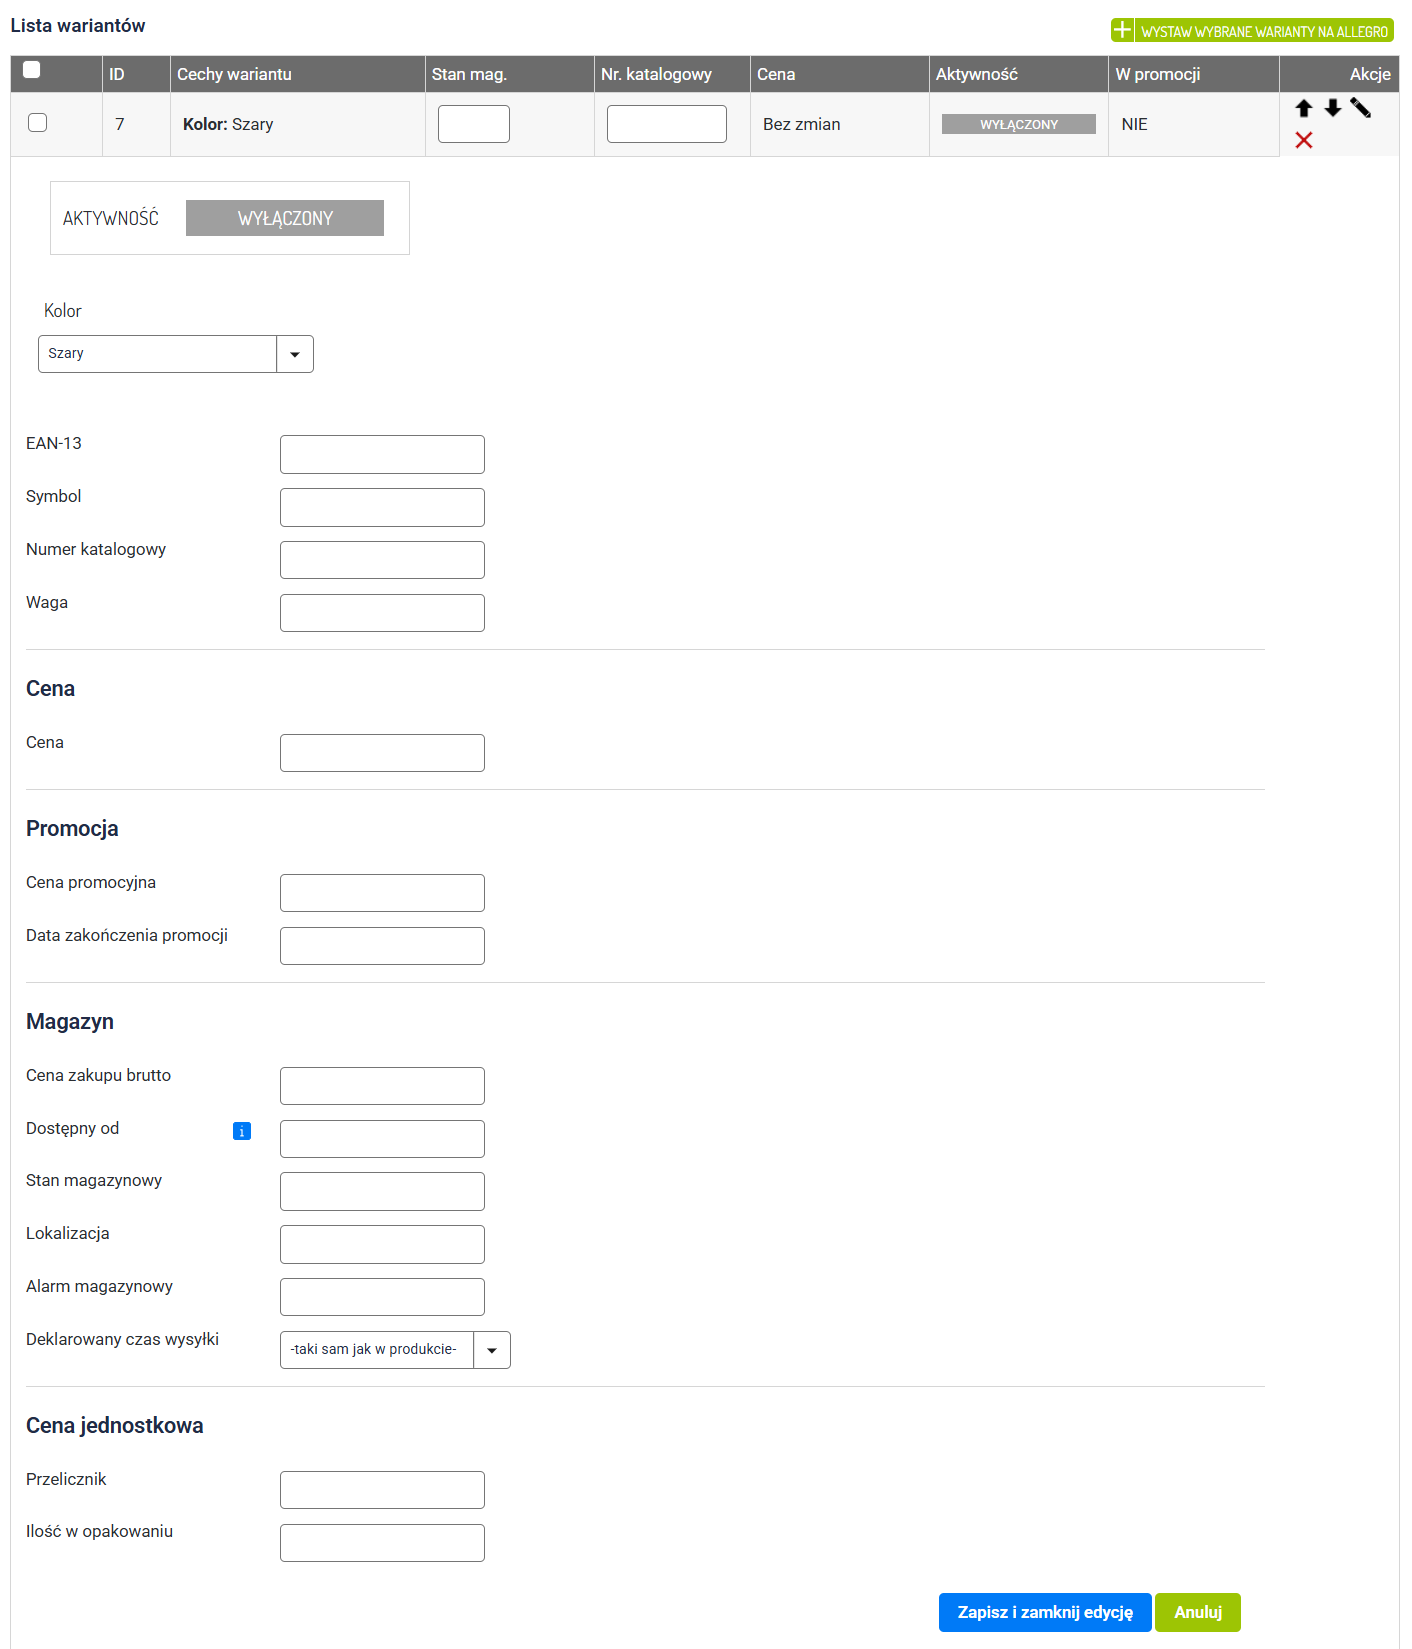Viewport: 1412px width, 1649px height.
Task: Click the pencil edit icon
Action: click(1360, 108)
